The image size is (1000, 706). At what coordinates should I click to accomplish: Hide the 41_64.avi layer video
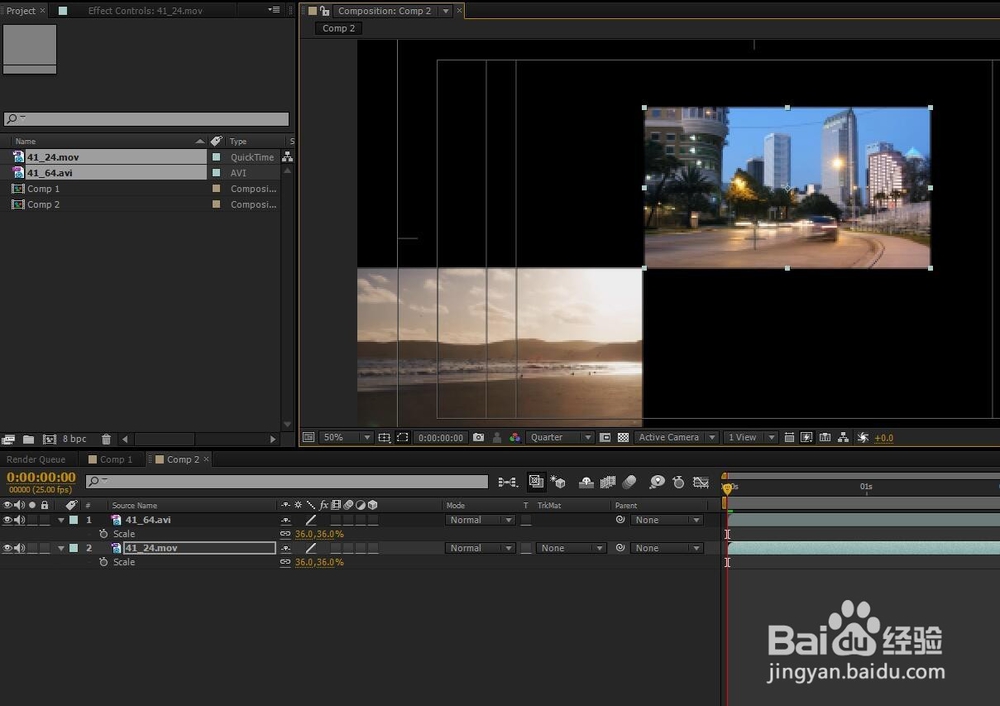(x=8, y=520)
